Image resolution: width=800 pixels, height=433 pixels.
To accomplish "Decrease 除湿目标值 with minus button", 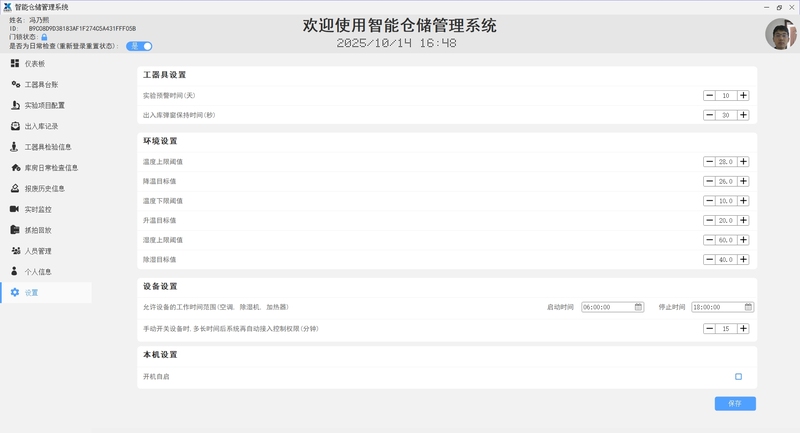I will 709,260.
